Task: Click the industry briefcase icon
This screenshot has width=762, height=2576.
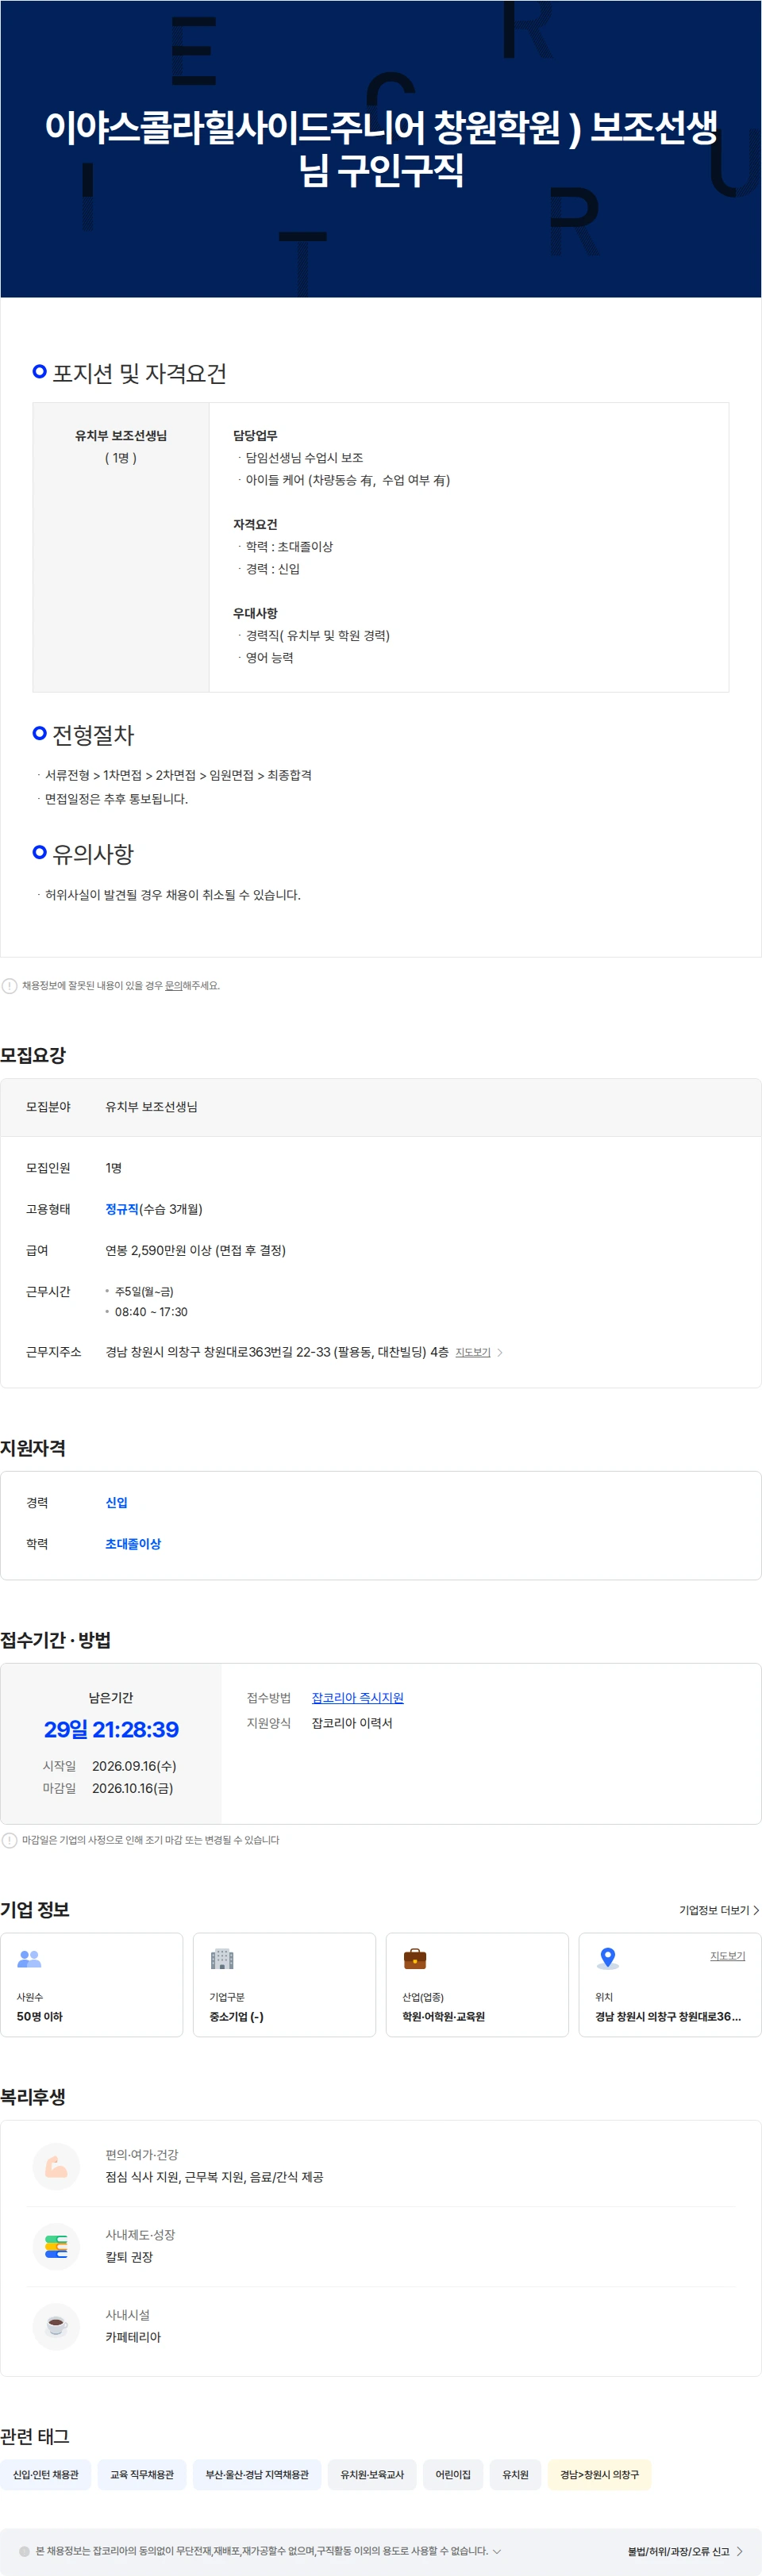Action: 415,1958
